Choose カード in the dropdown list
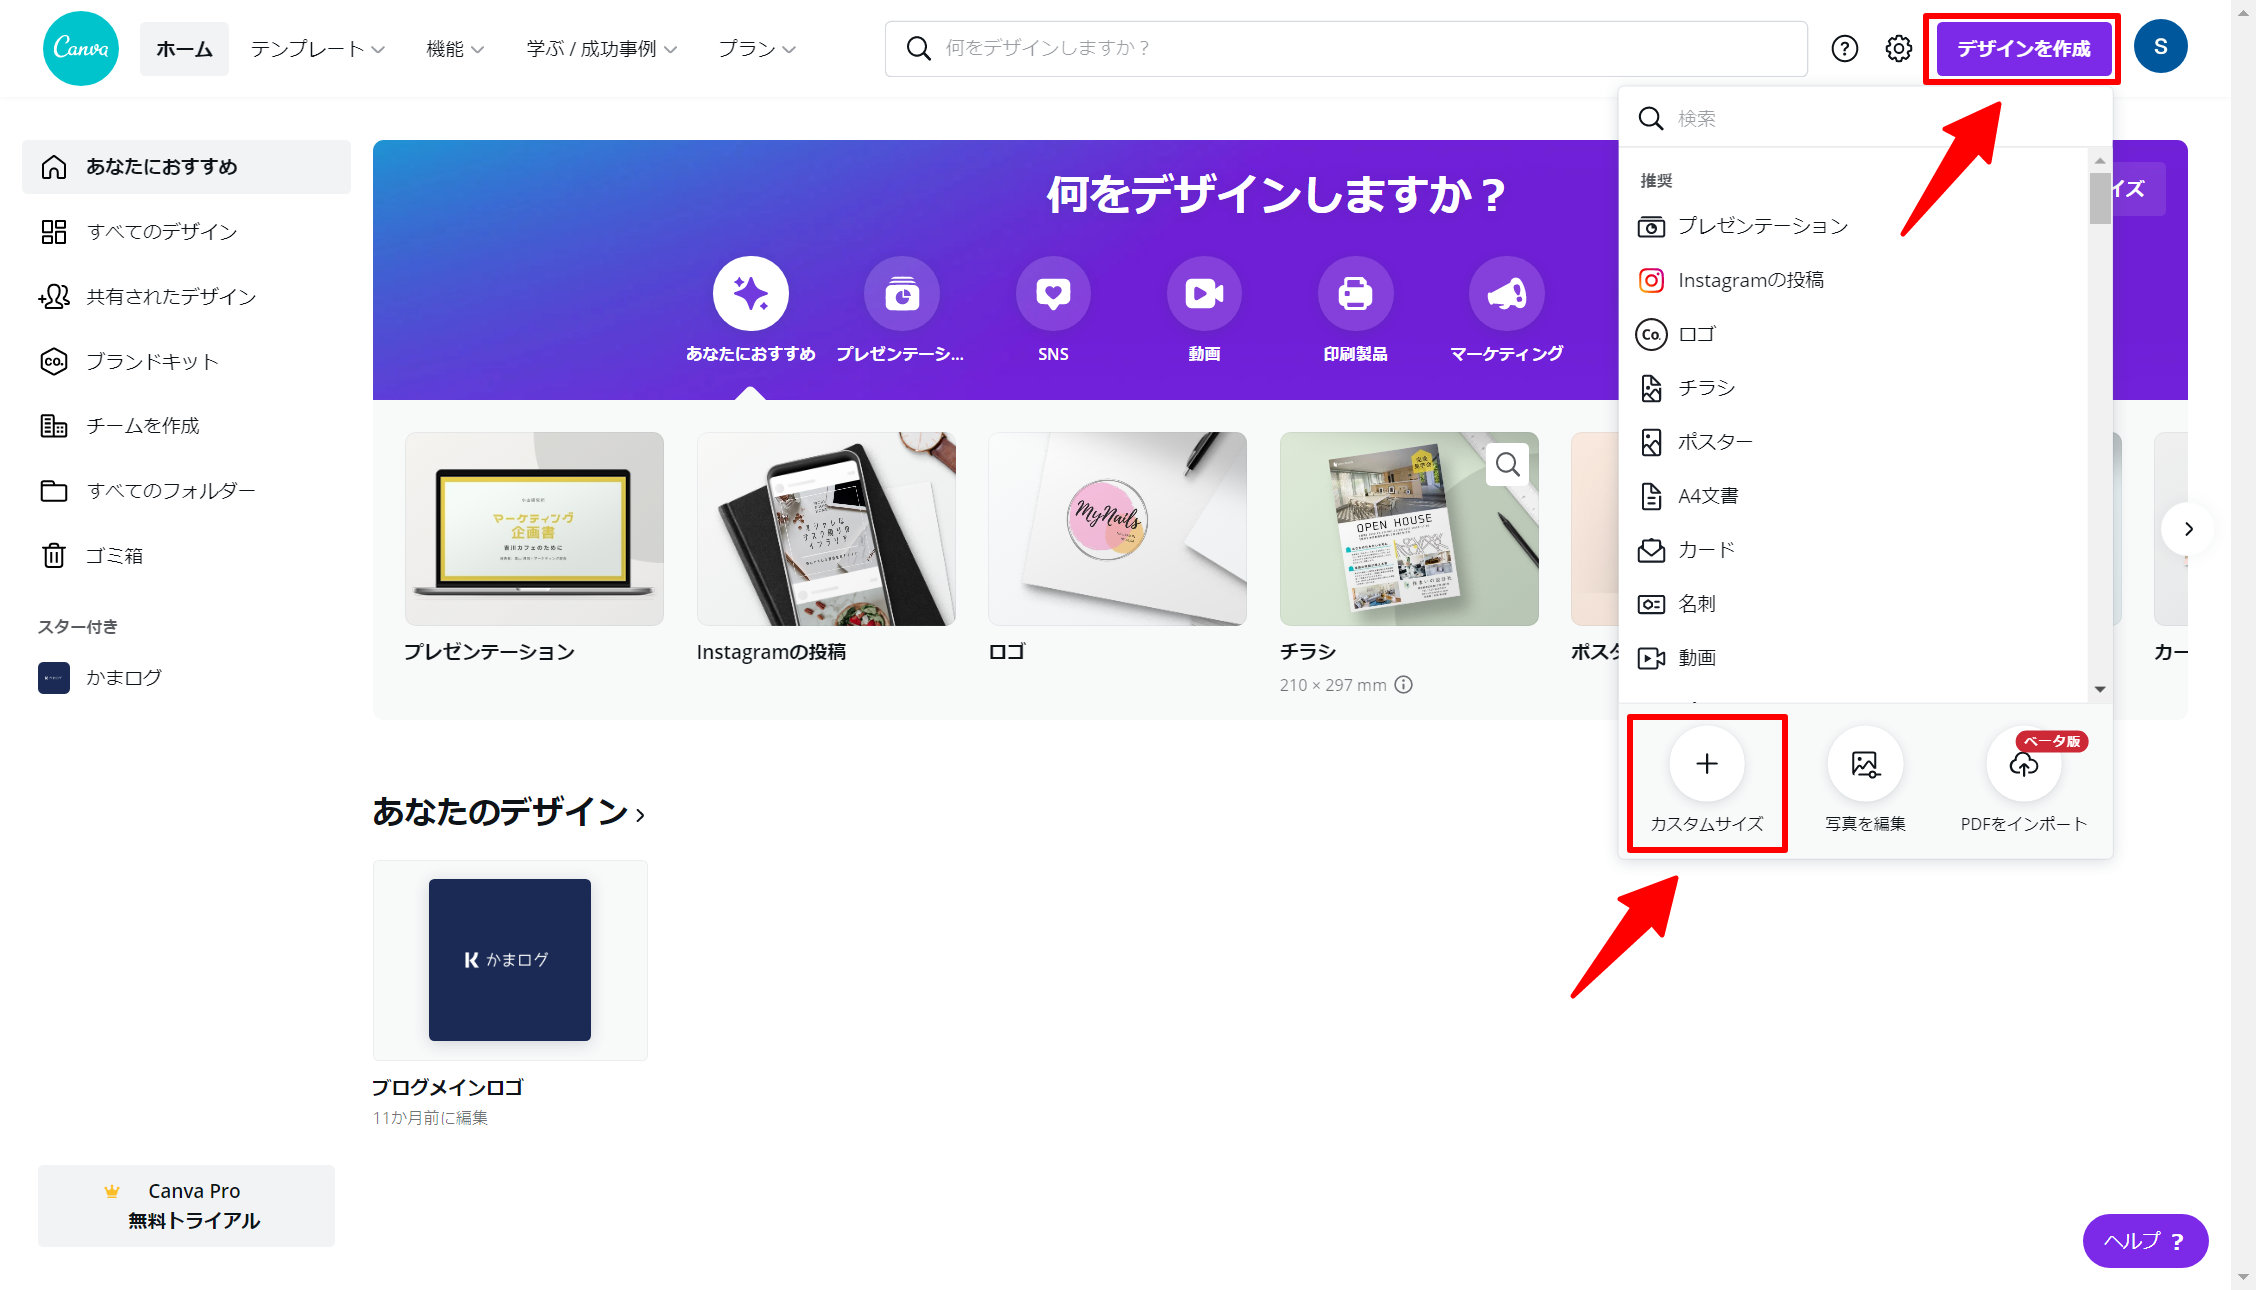2256x1290 pixels. (1853, 550)
